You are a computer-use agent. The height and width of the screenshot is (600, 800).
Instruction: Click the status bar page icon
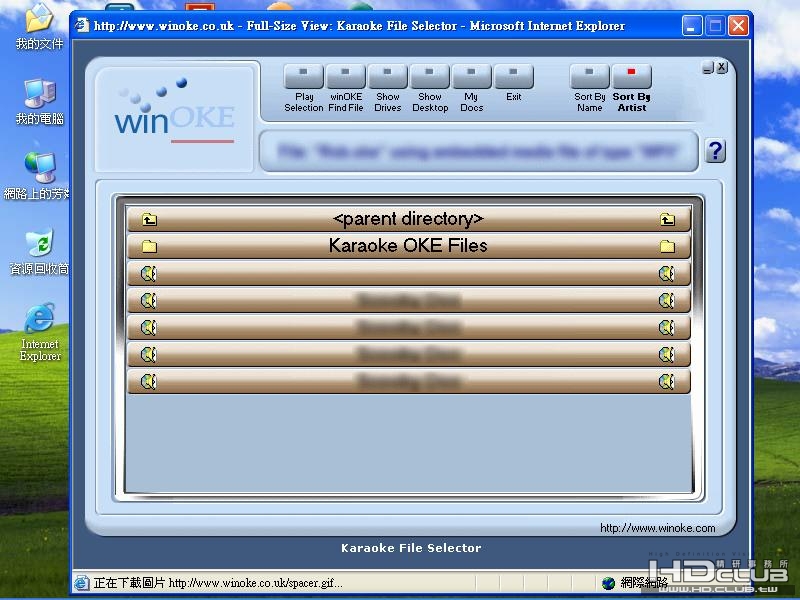coord(82,583)
